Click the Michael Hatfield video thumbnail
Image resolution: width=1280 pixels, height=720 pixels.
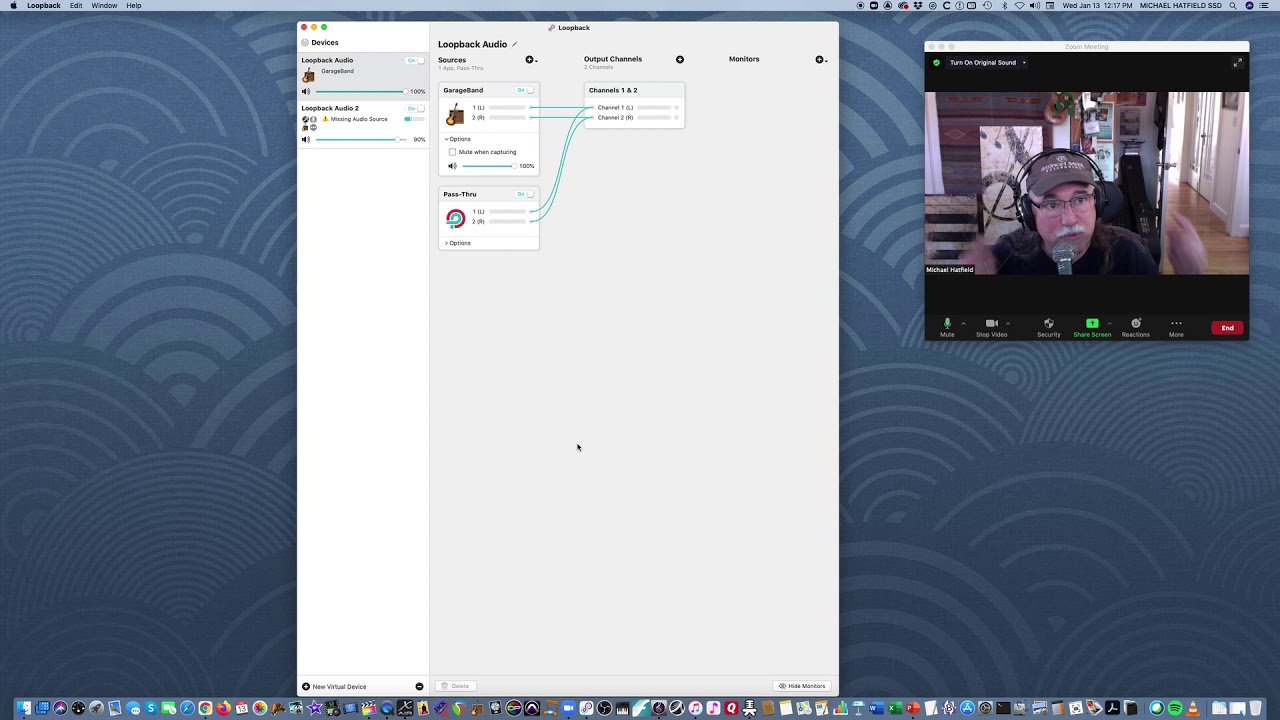pyautogui.click(x=1087, y=183)
